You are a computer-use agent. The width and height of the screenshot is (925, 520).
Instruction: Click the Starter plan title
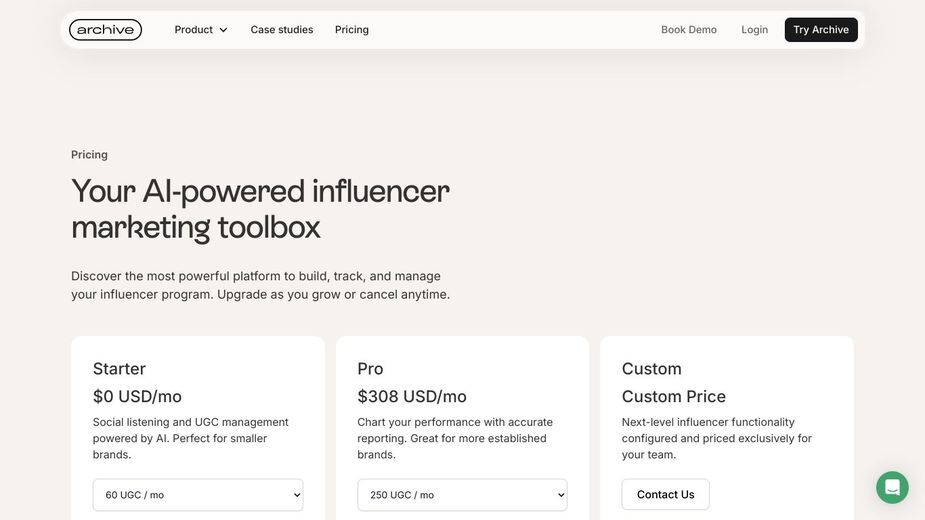point(119,369)
